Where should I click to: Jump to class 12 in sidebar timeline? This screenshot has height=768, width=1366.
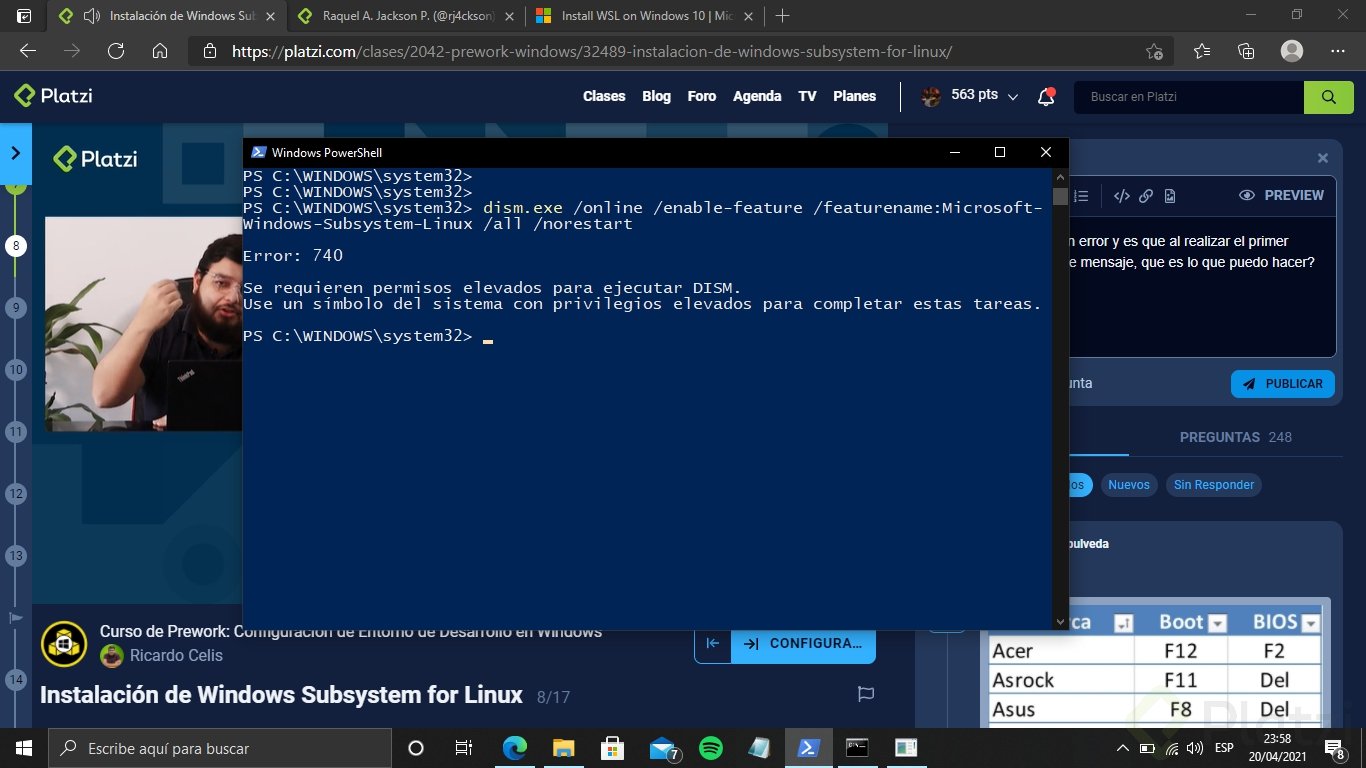(x=16, y=494)
